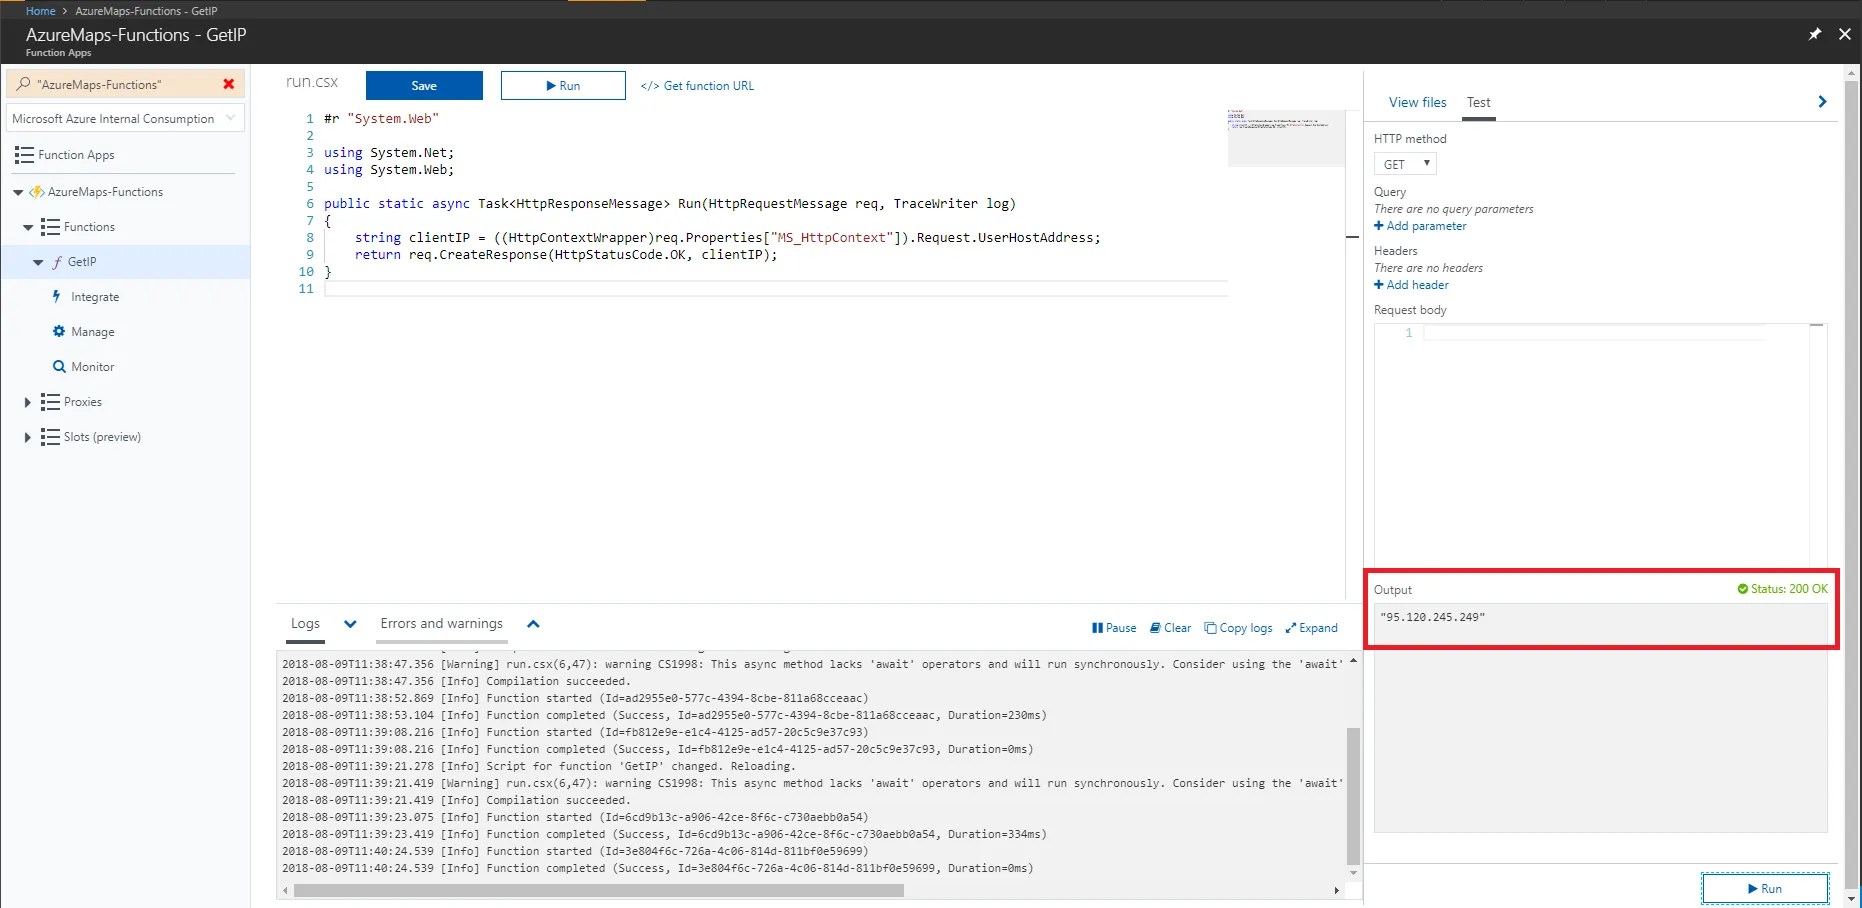Run the test from the Test panel
1862x908 pixels.
1765,888
